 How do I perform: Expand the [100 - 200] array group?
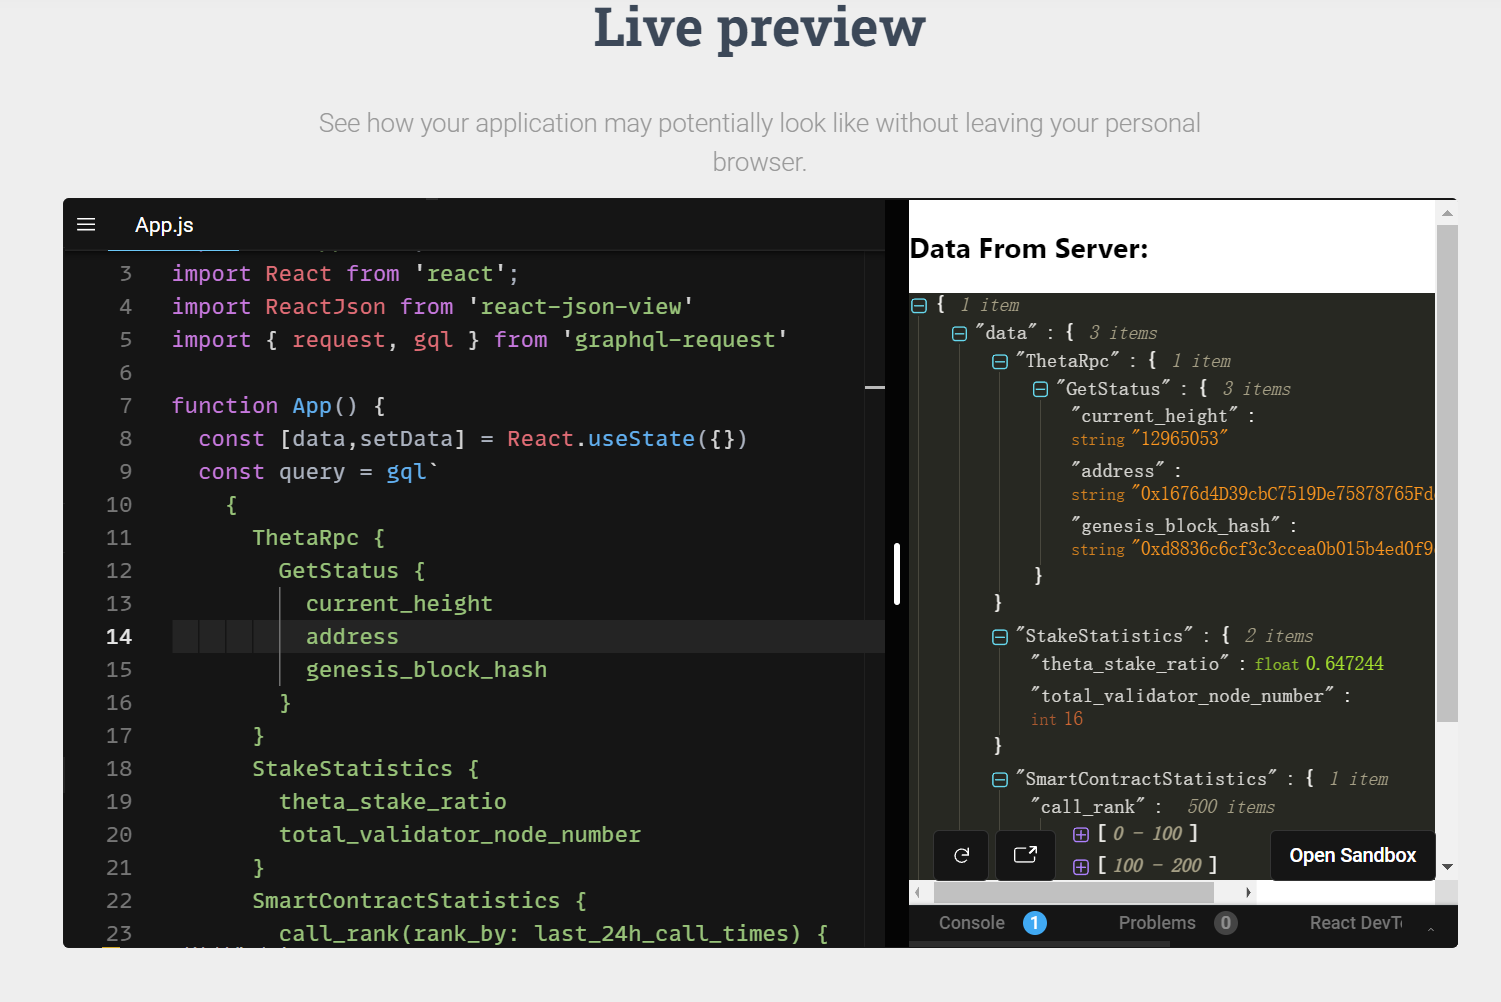[1081, 867]
